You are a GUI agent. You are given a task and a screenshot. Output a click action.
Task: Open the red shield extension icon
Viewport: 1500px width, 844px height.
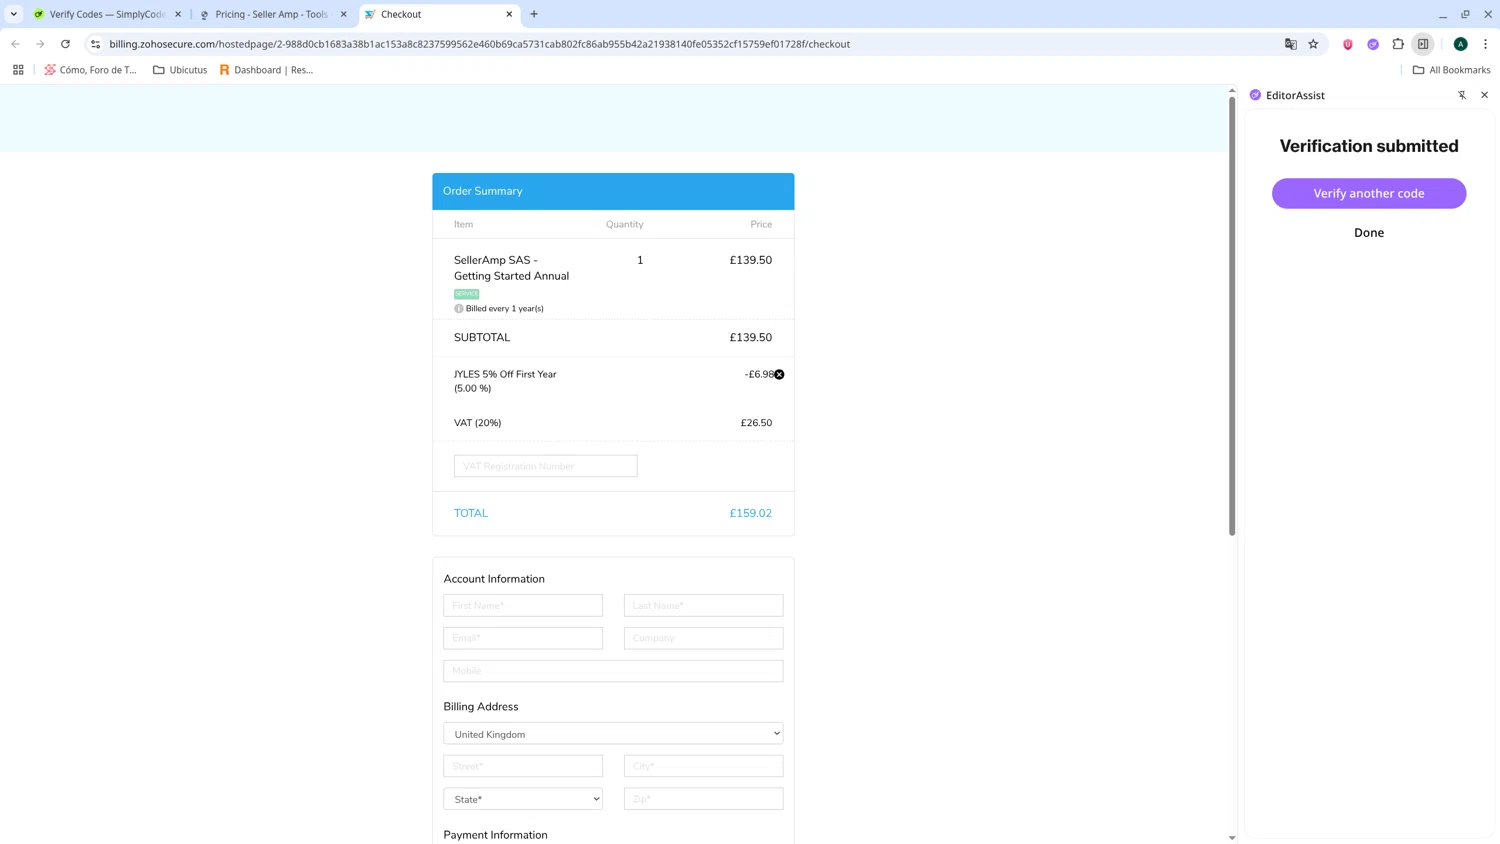coord(1348,44)
